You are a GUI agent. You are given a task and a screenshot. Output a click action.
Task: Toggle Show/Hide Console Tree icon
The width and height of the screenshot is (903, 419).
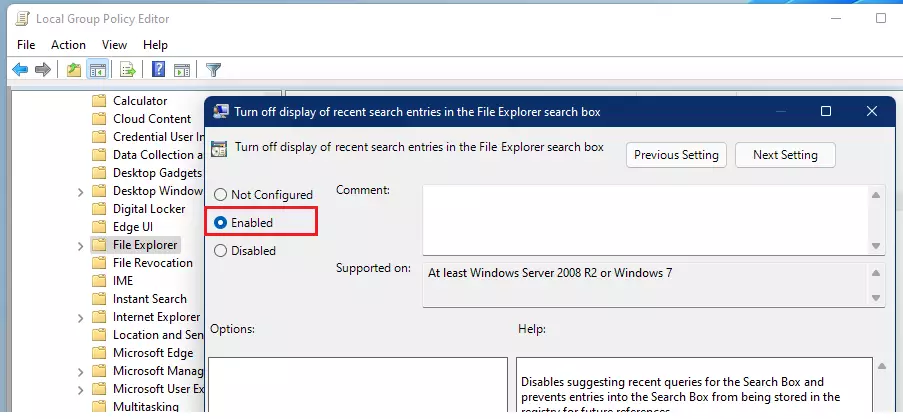97,70
